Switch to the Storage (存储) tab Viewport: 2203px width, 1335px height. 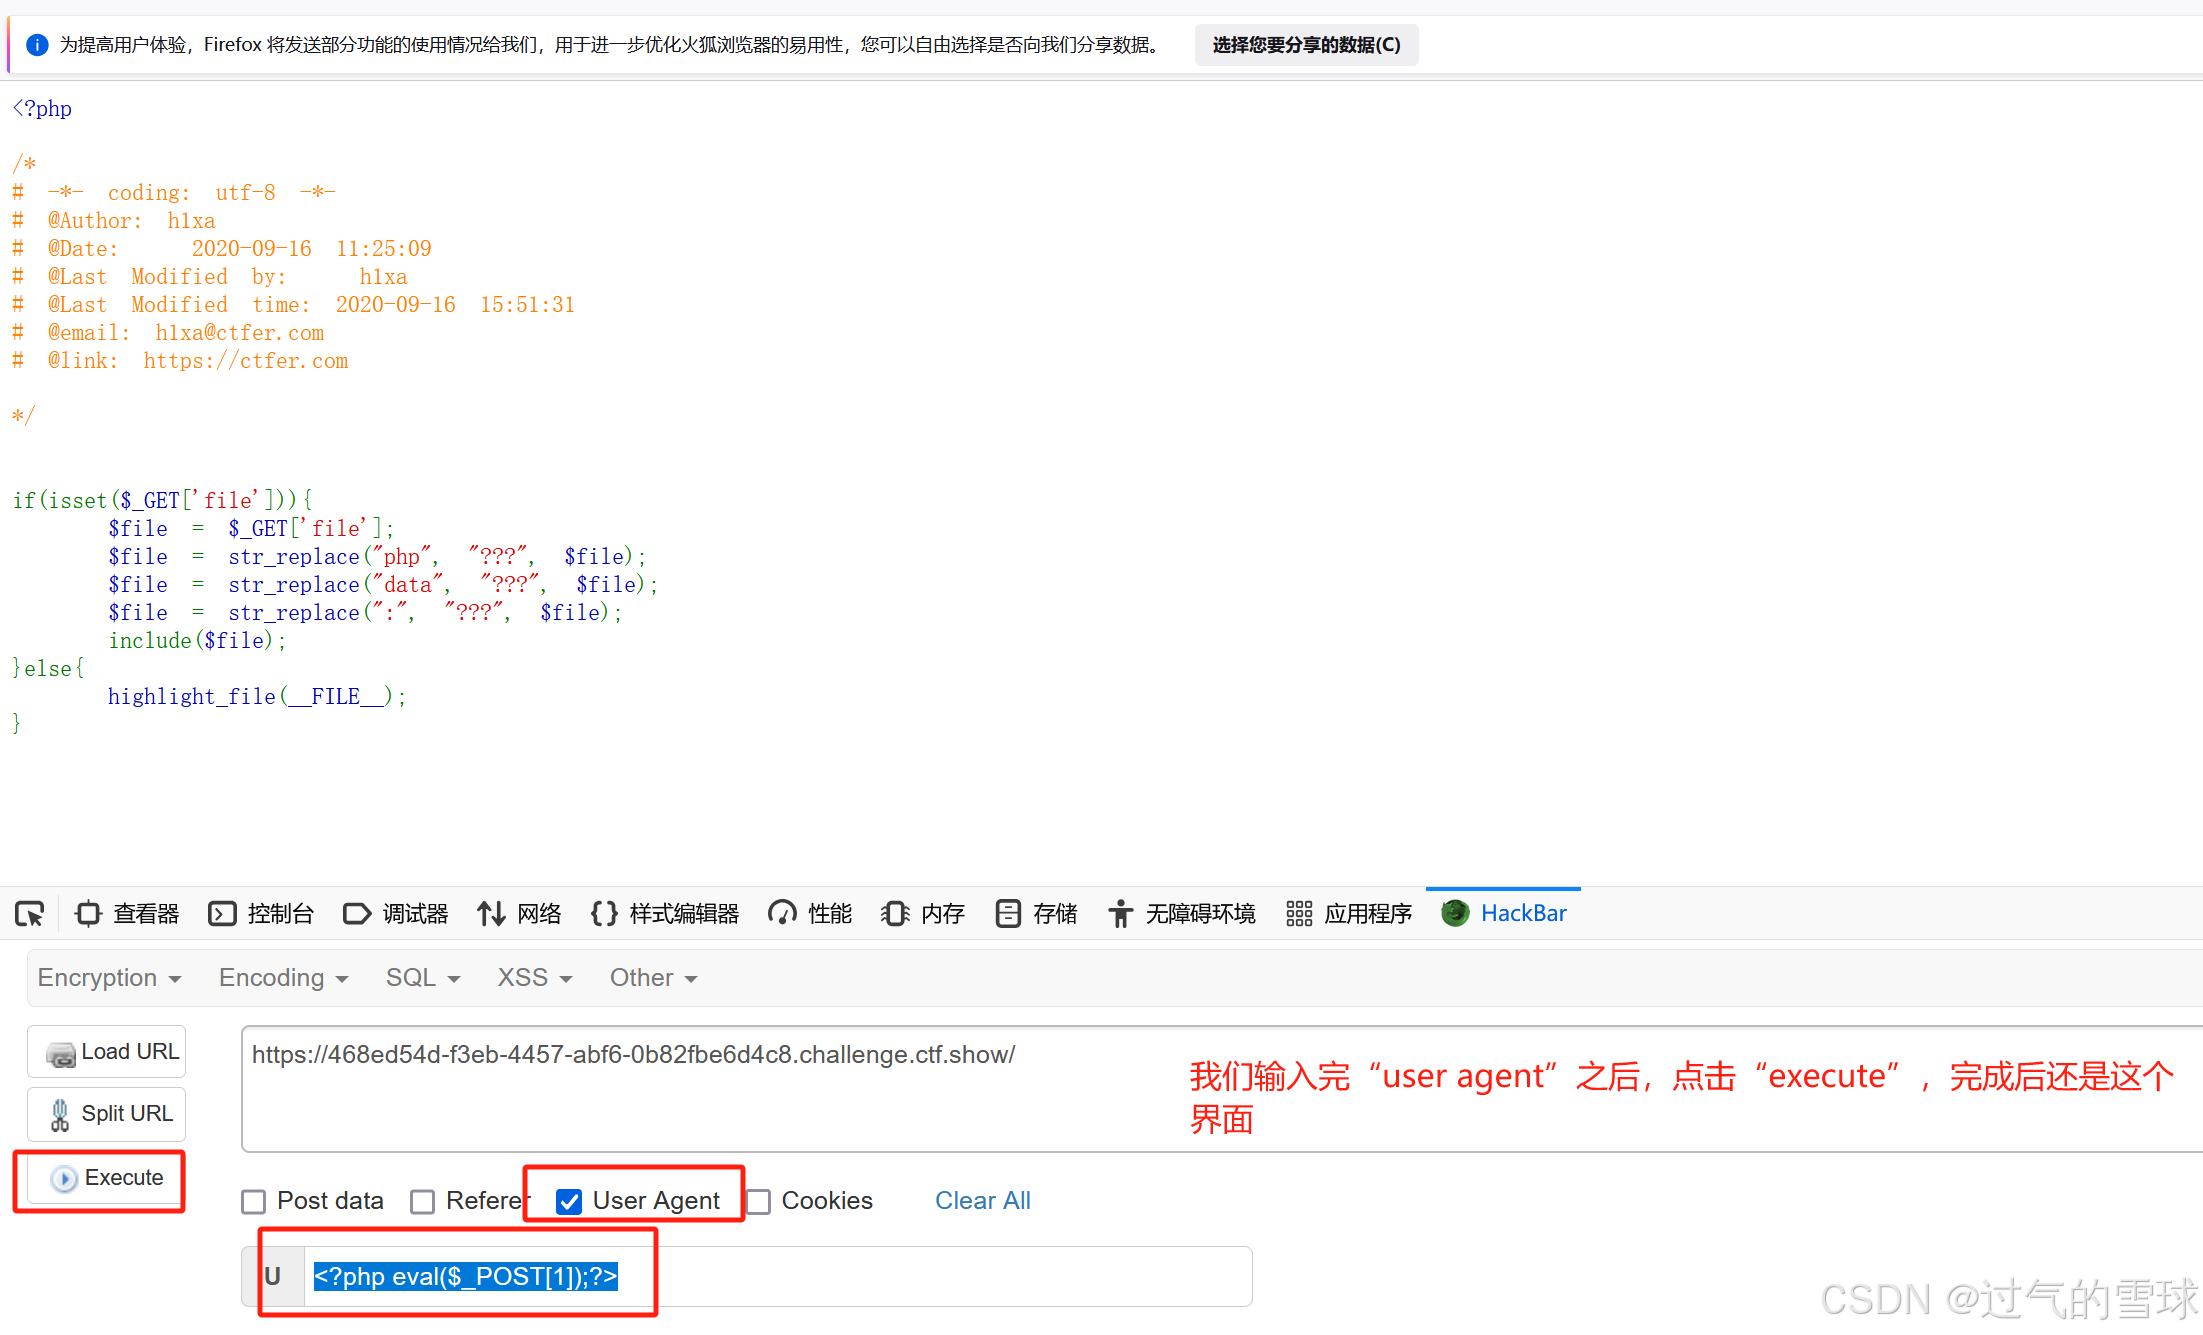(1037, 913)
